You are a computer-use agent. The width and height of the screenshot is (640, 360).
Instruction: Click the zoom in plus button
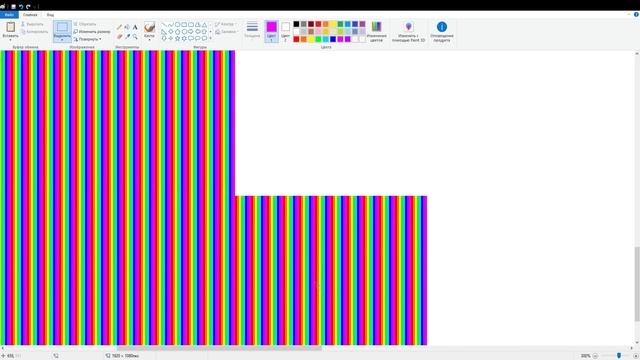[x=636, y=356]
